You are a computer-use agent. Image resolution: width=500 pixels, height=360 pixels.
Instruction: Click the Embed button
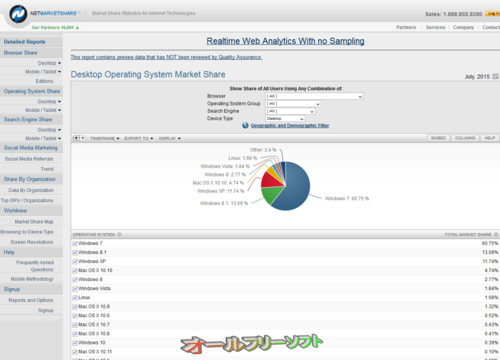click(x=438, y=138)
